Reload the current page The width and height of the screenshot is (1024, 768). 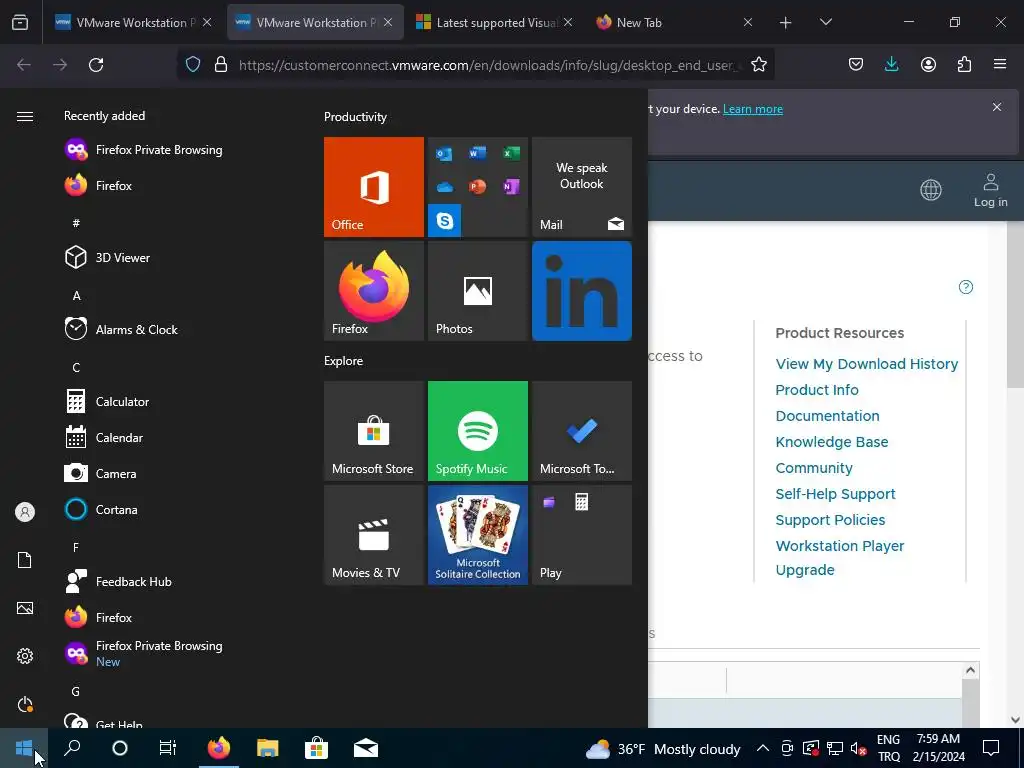tap(96, 65)
